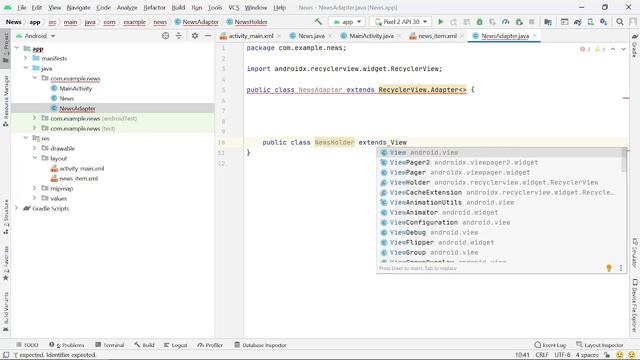Expand the mipmap folder
The height and width of the screenshot is (360, 640).
[35, 188]
